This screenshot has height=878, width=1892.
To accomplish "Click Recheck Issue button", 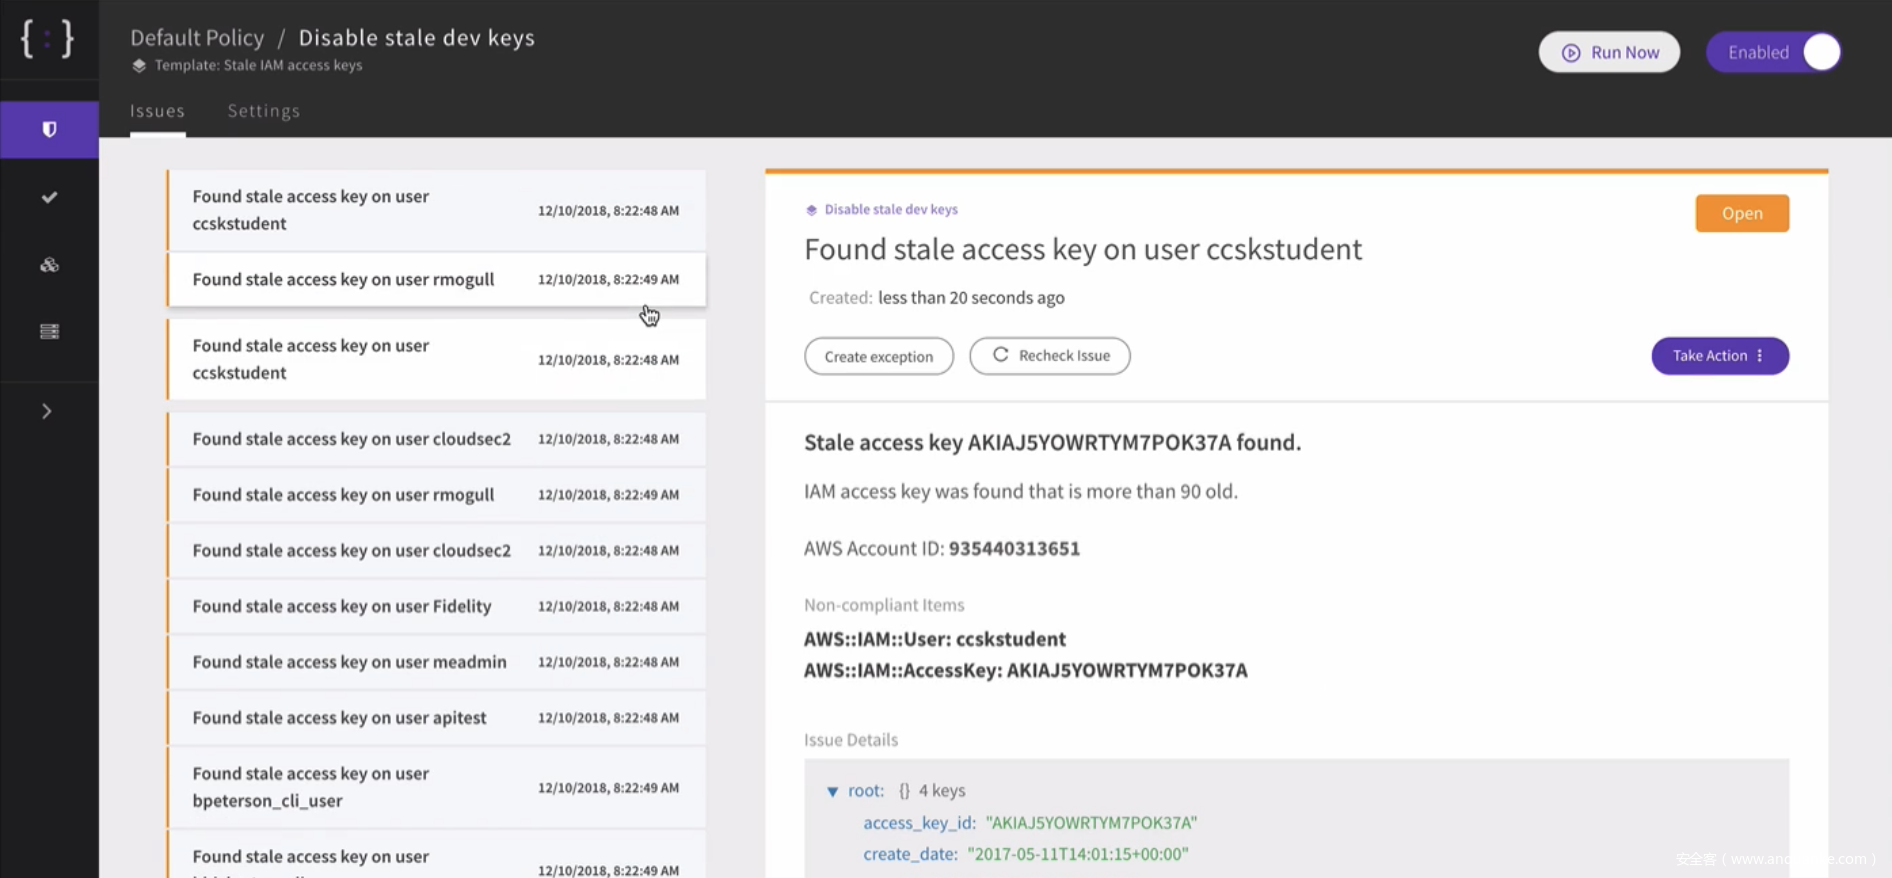I will (x=1049, y=356).
